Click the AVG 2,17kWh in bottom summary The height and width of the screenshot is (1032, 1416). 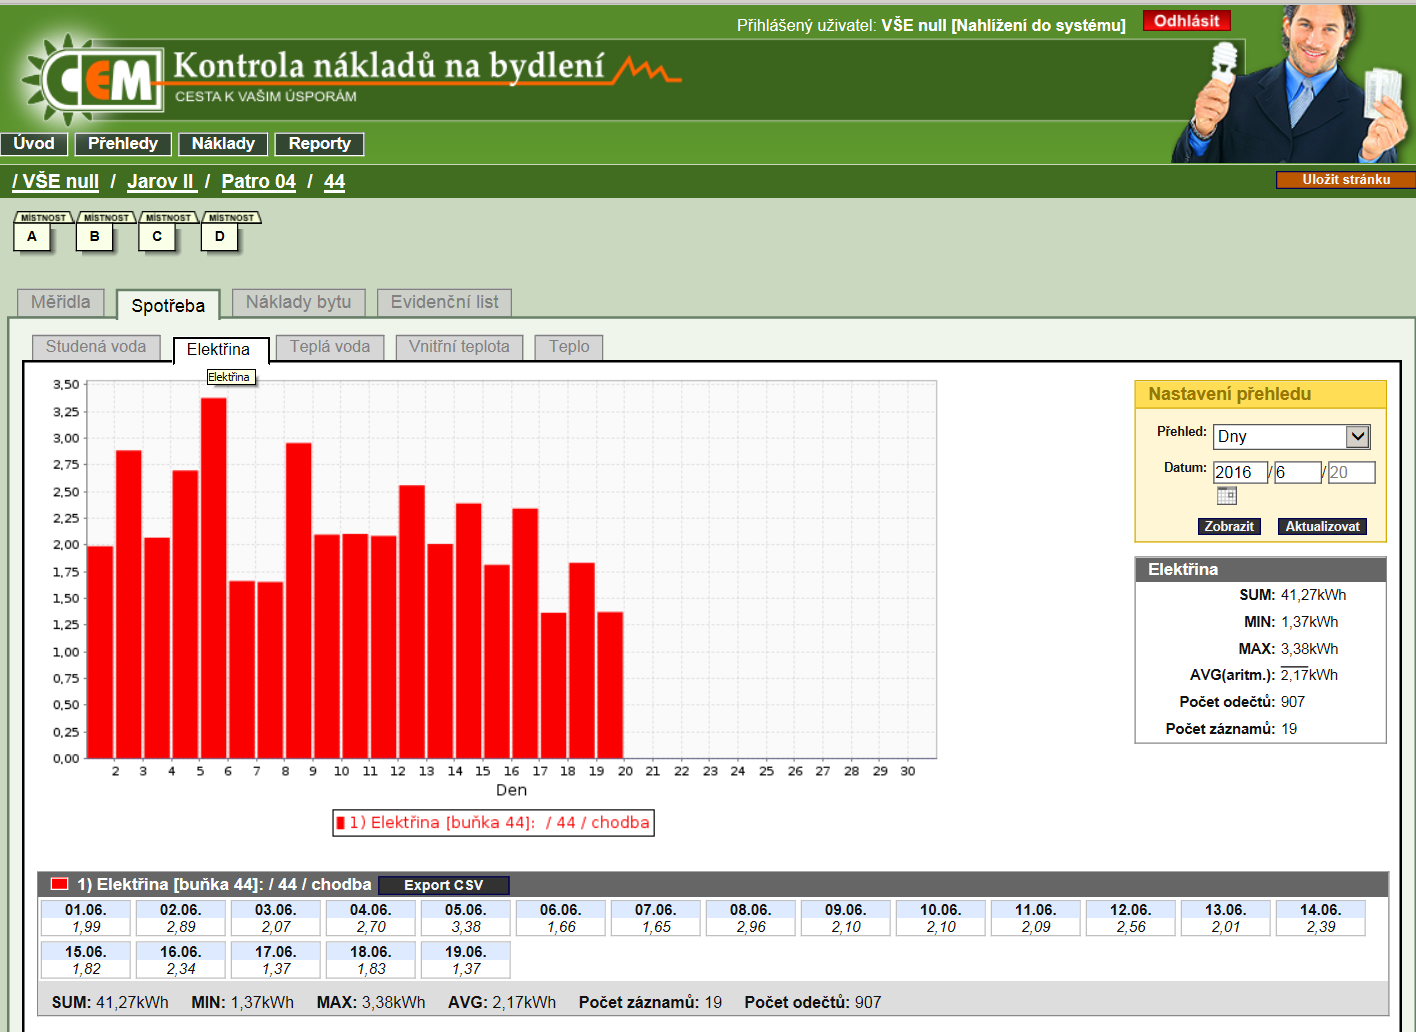[x=502, y=1002]
